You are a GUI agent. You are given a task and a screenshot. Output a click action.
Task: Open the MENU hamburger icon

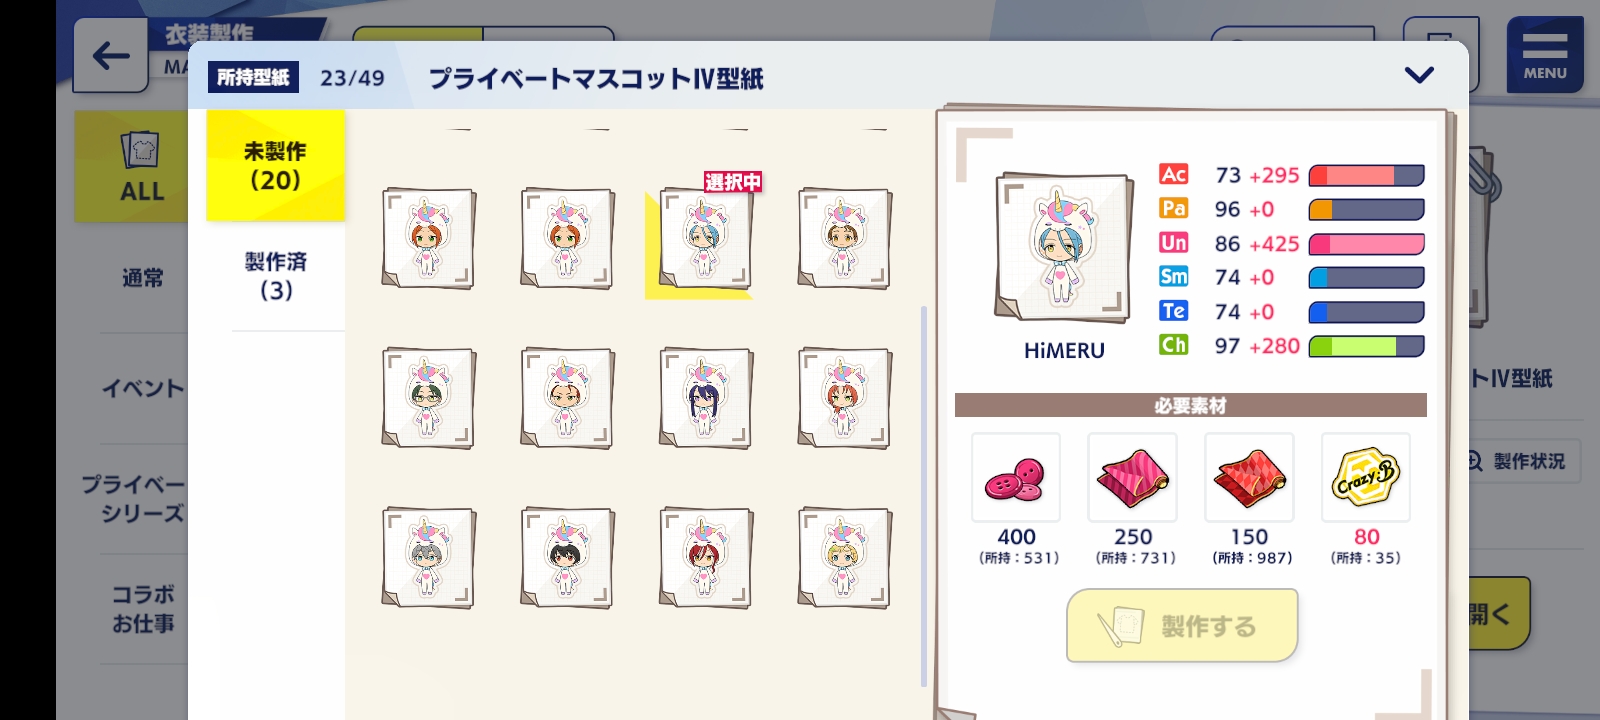tap(1544, 55)
